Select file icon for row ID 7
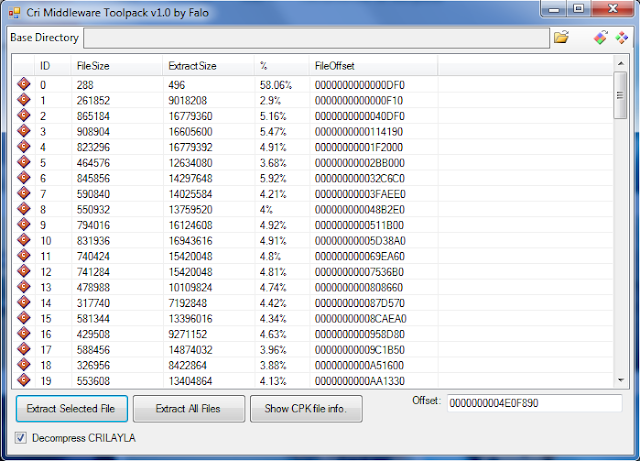The image size is (640, 461). coord(24,193)
